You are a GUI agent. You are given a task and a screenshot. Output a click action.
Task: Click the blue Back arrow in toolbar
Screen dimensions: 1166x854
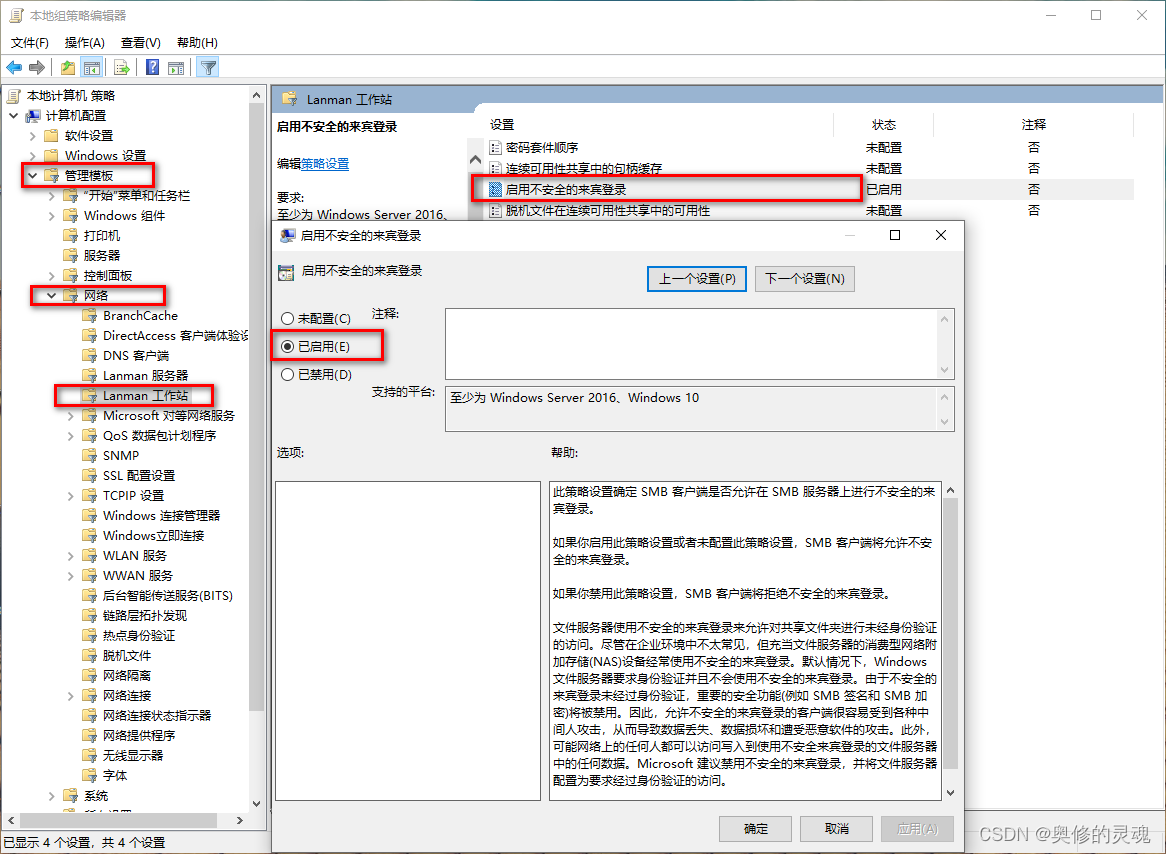[x=13, y=68]
